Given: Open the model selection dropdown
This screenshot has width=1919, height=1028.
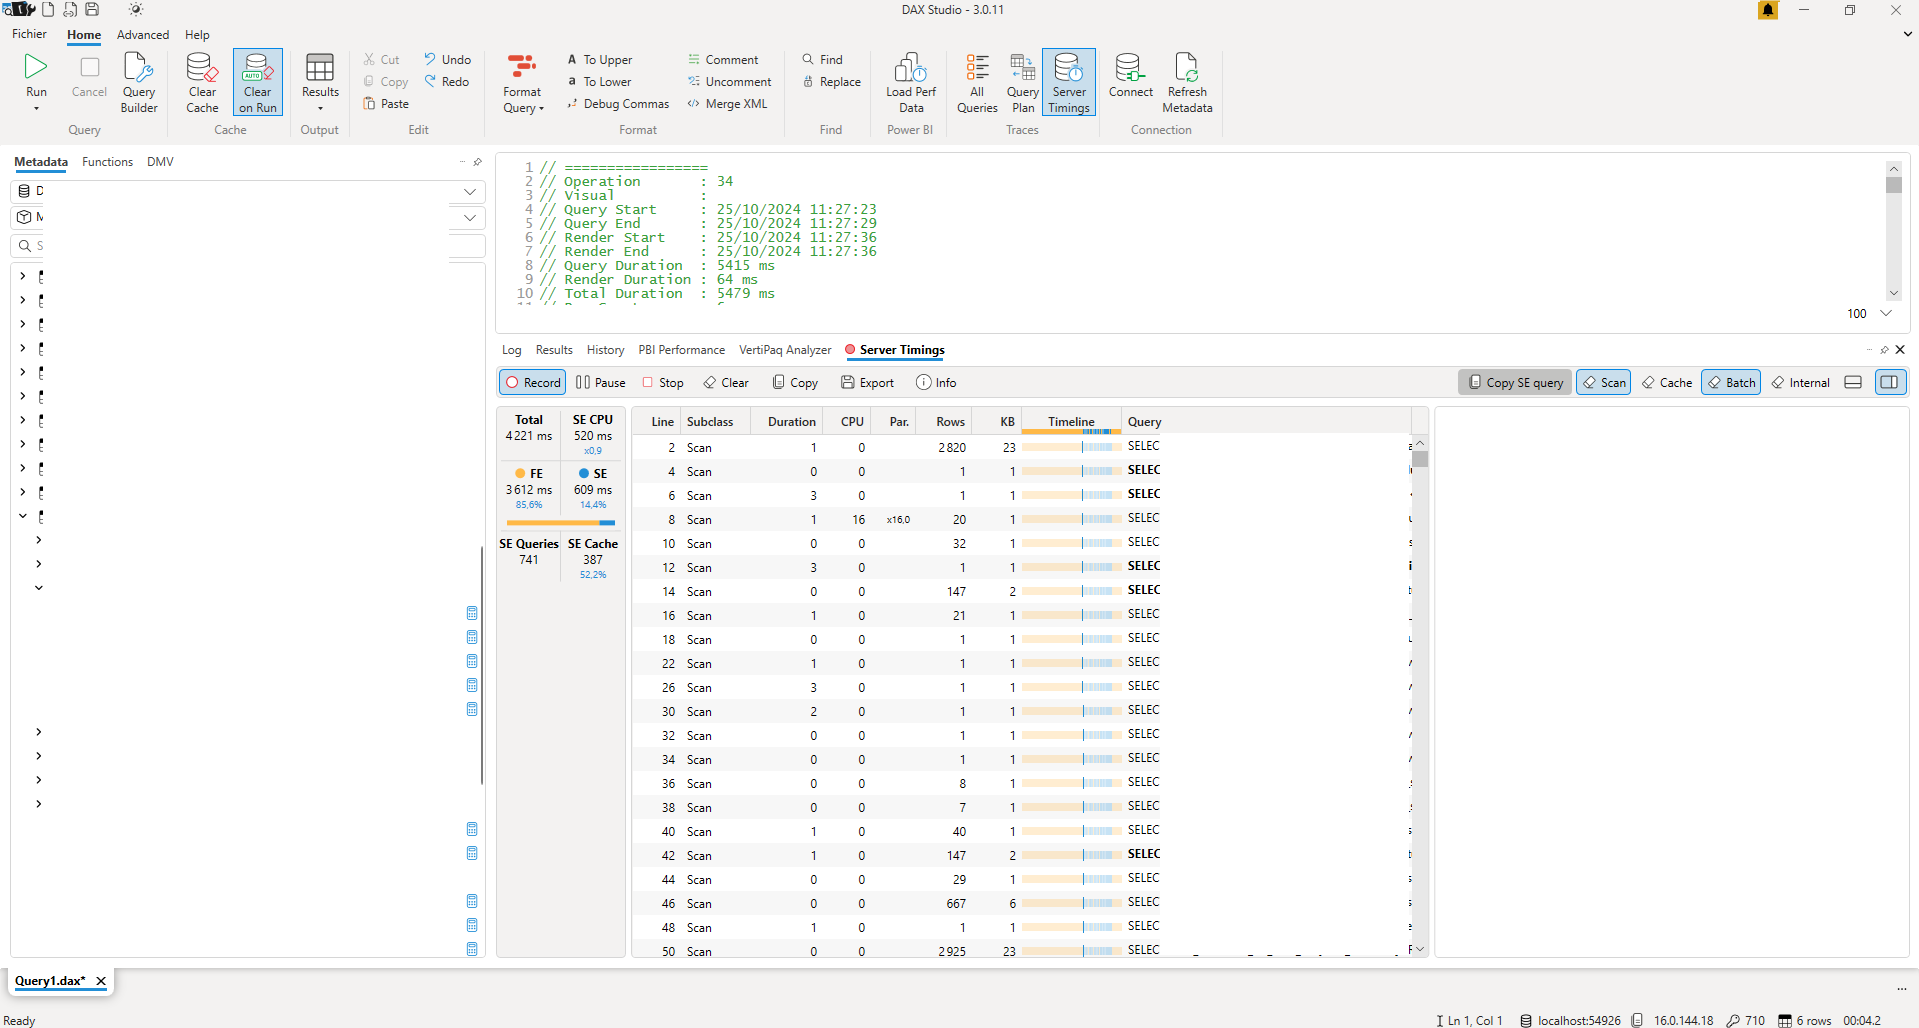Looking at the screenshot, I should (469, 217).
